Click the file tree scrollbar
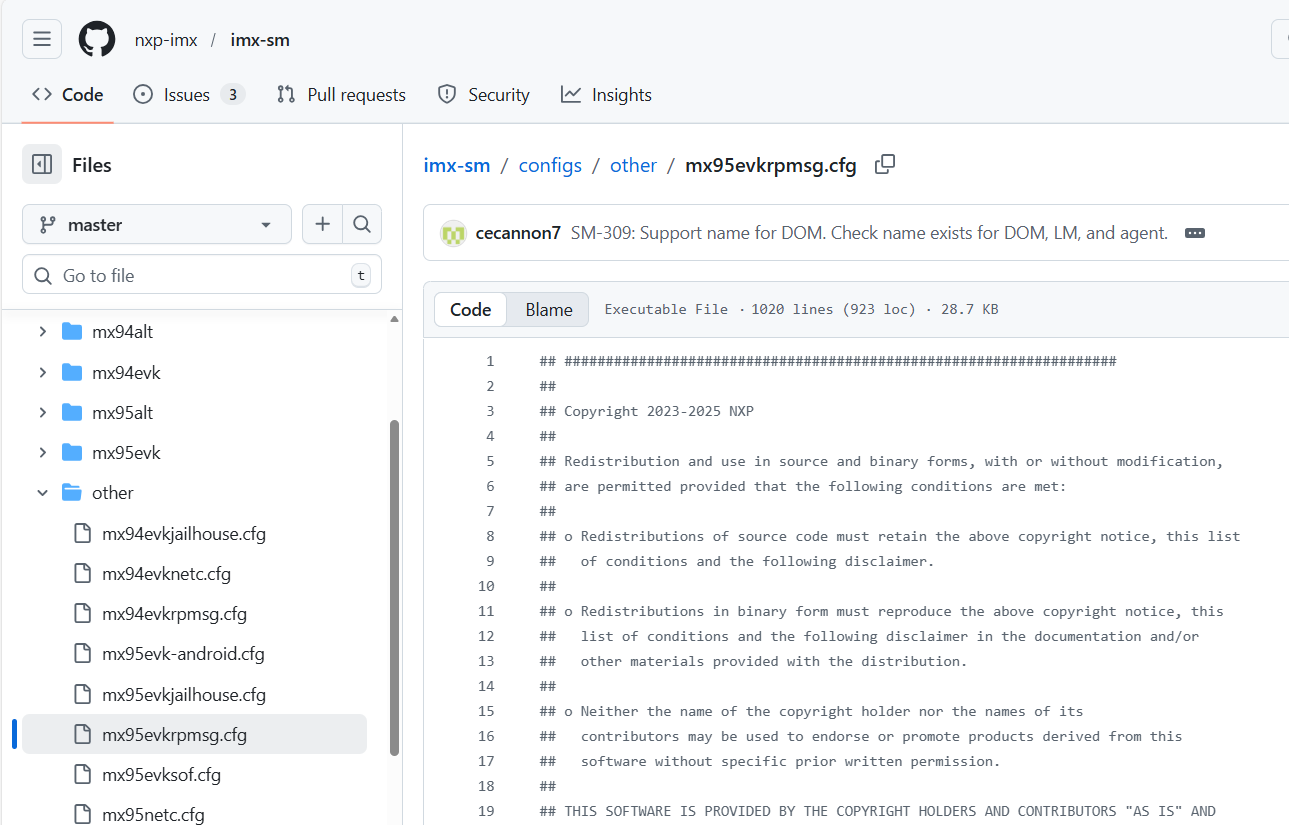The height and width of the screenshot is (825, 1289). 394,587
